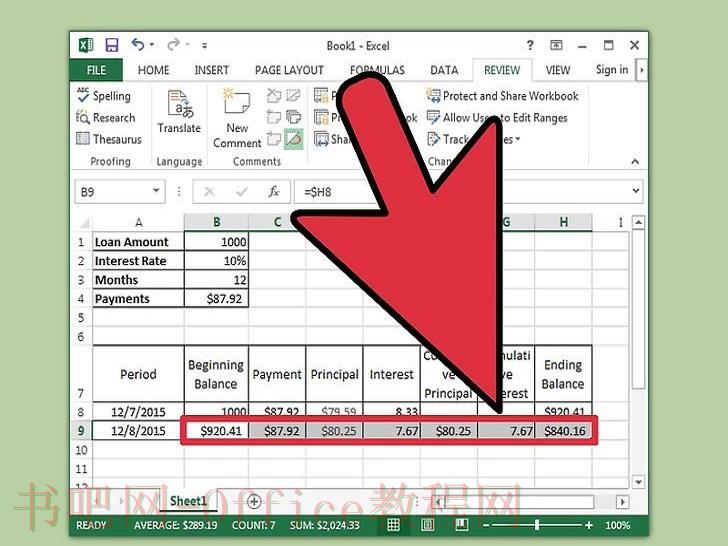This screenshot has width=728, height=546.
Task: Switch to the INSERT ribbon tab
Action: tap(212, 70)
